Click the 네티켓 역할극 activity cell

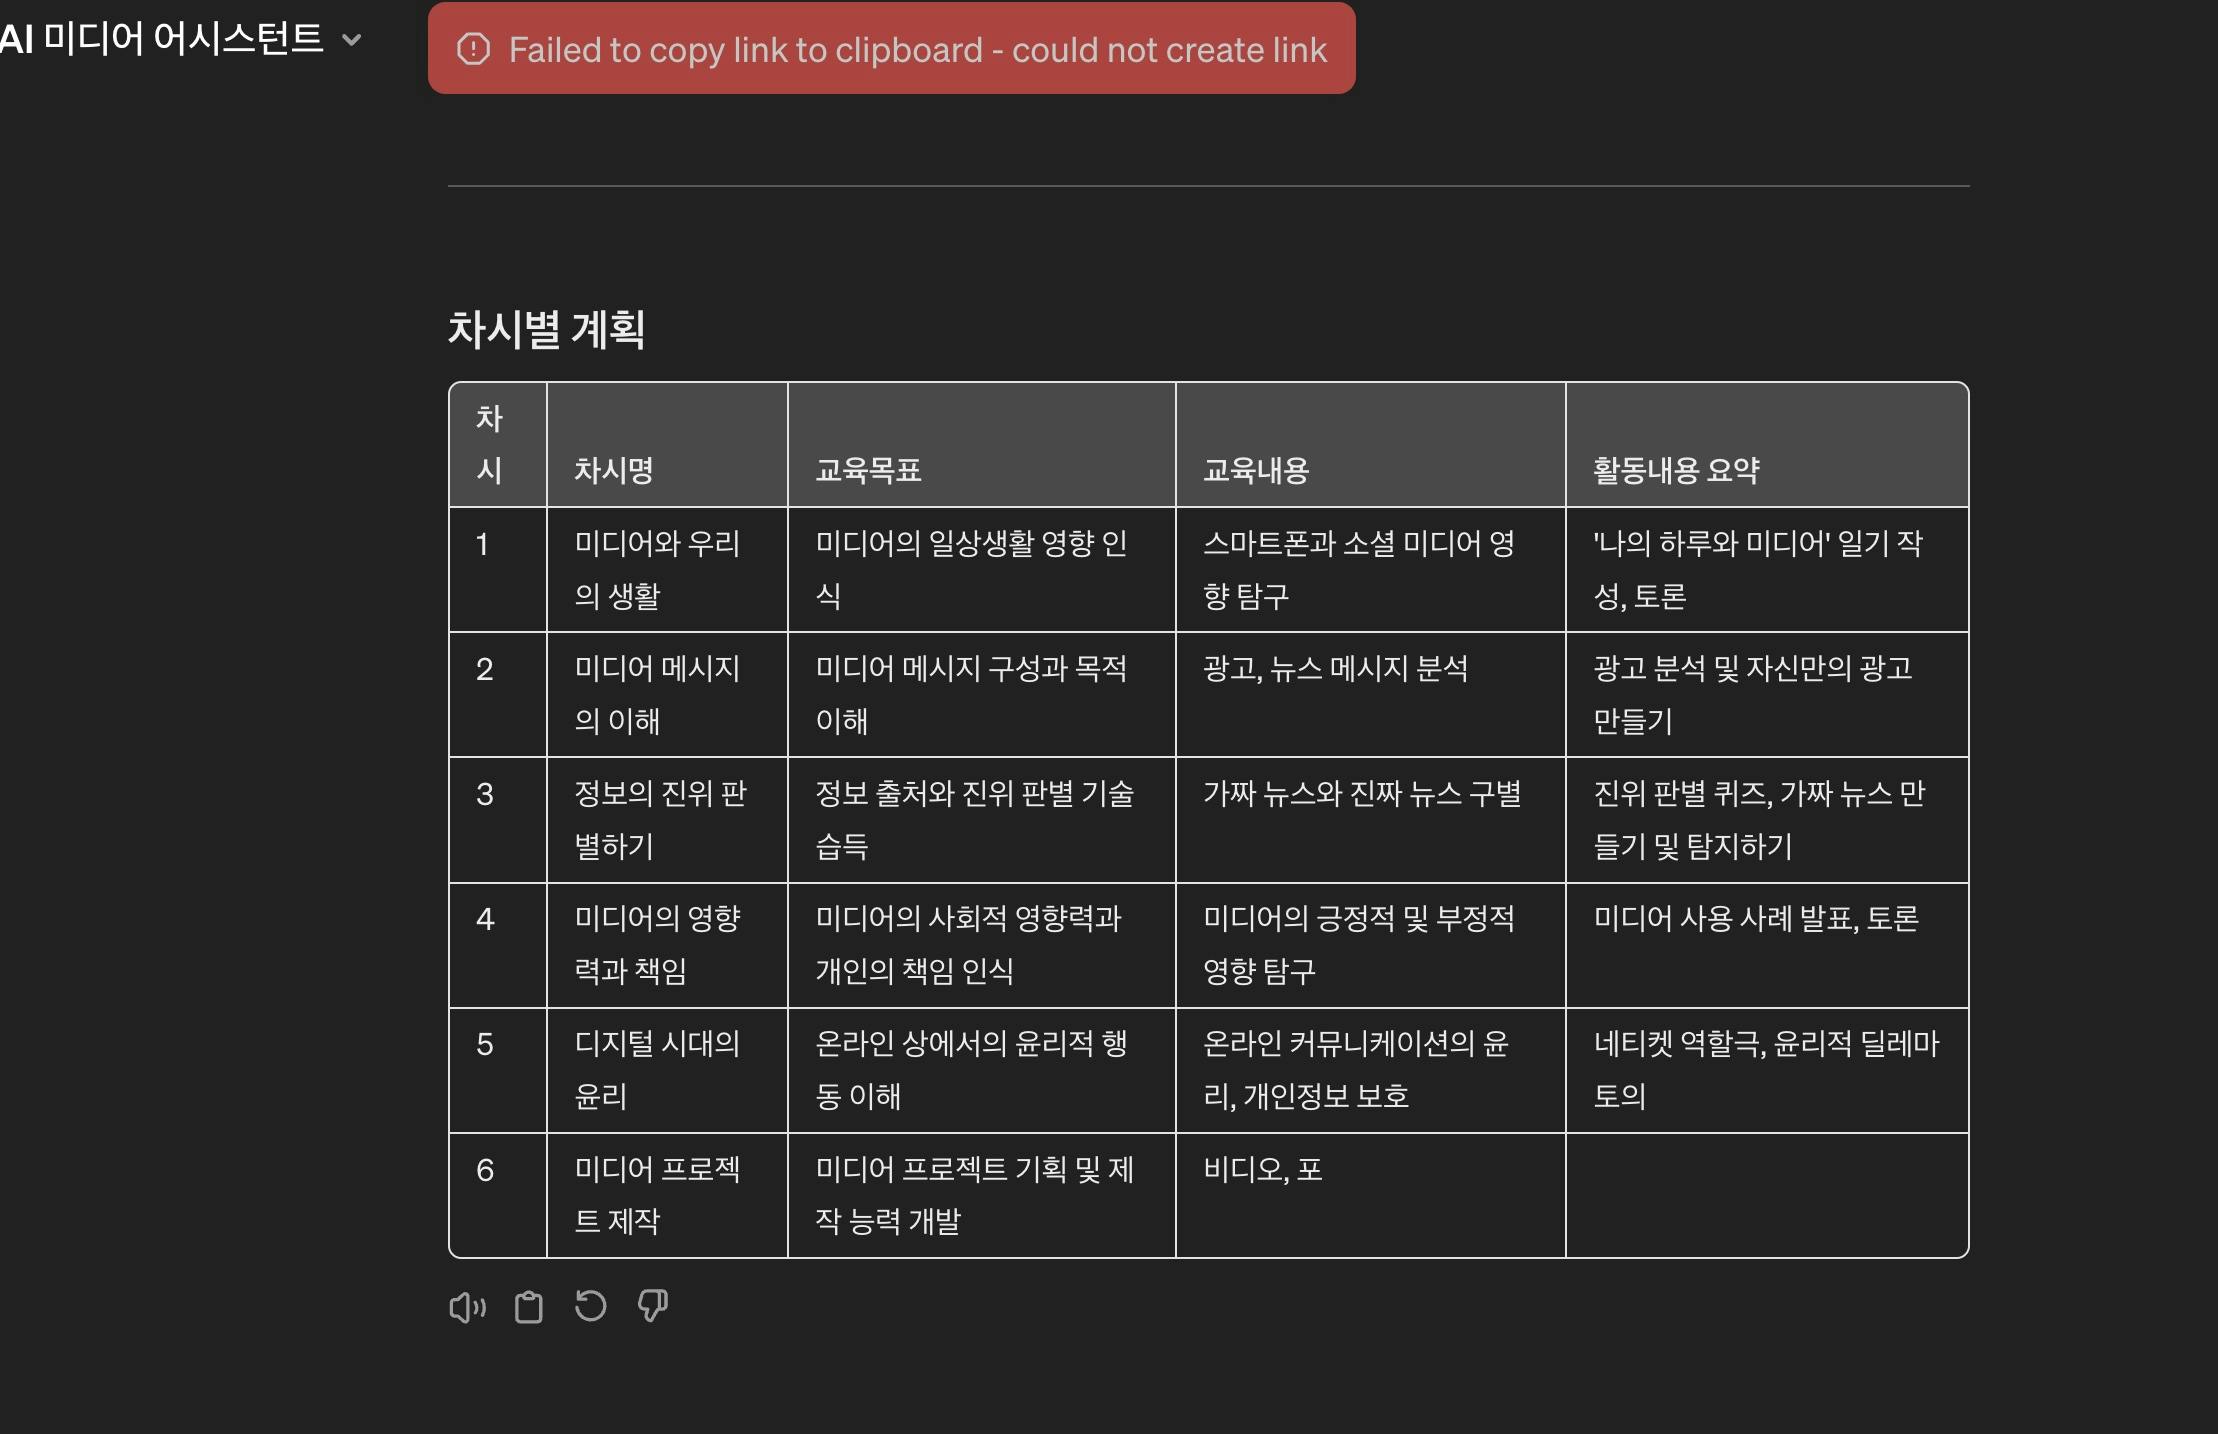click(1765, 1069)
